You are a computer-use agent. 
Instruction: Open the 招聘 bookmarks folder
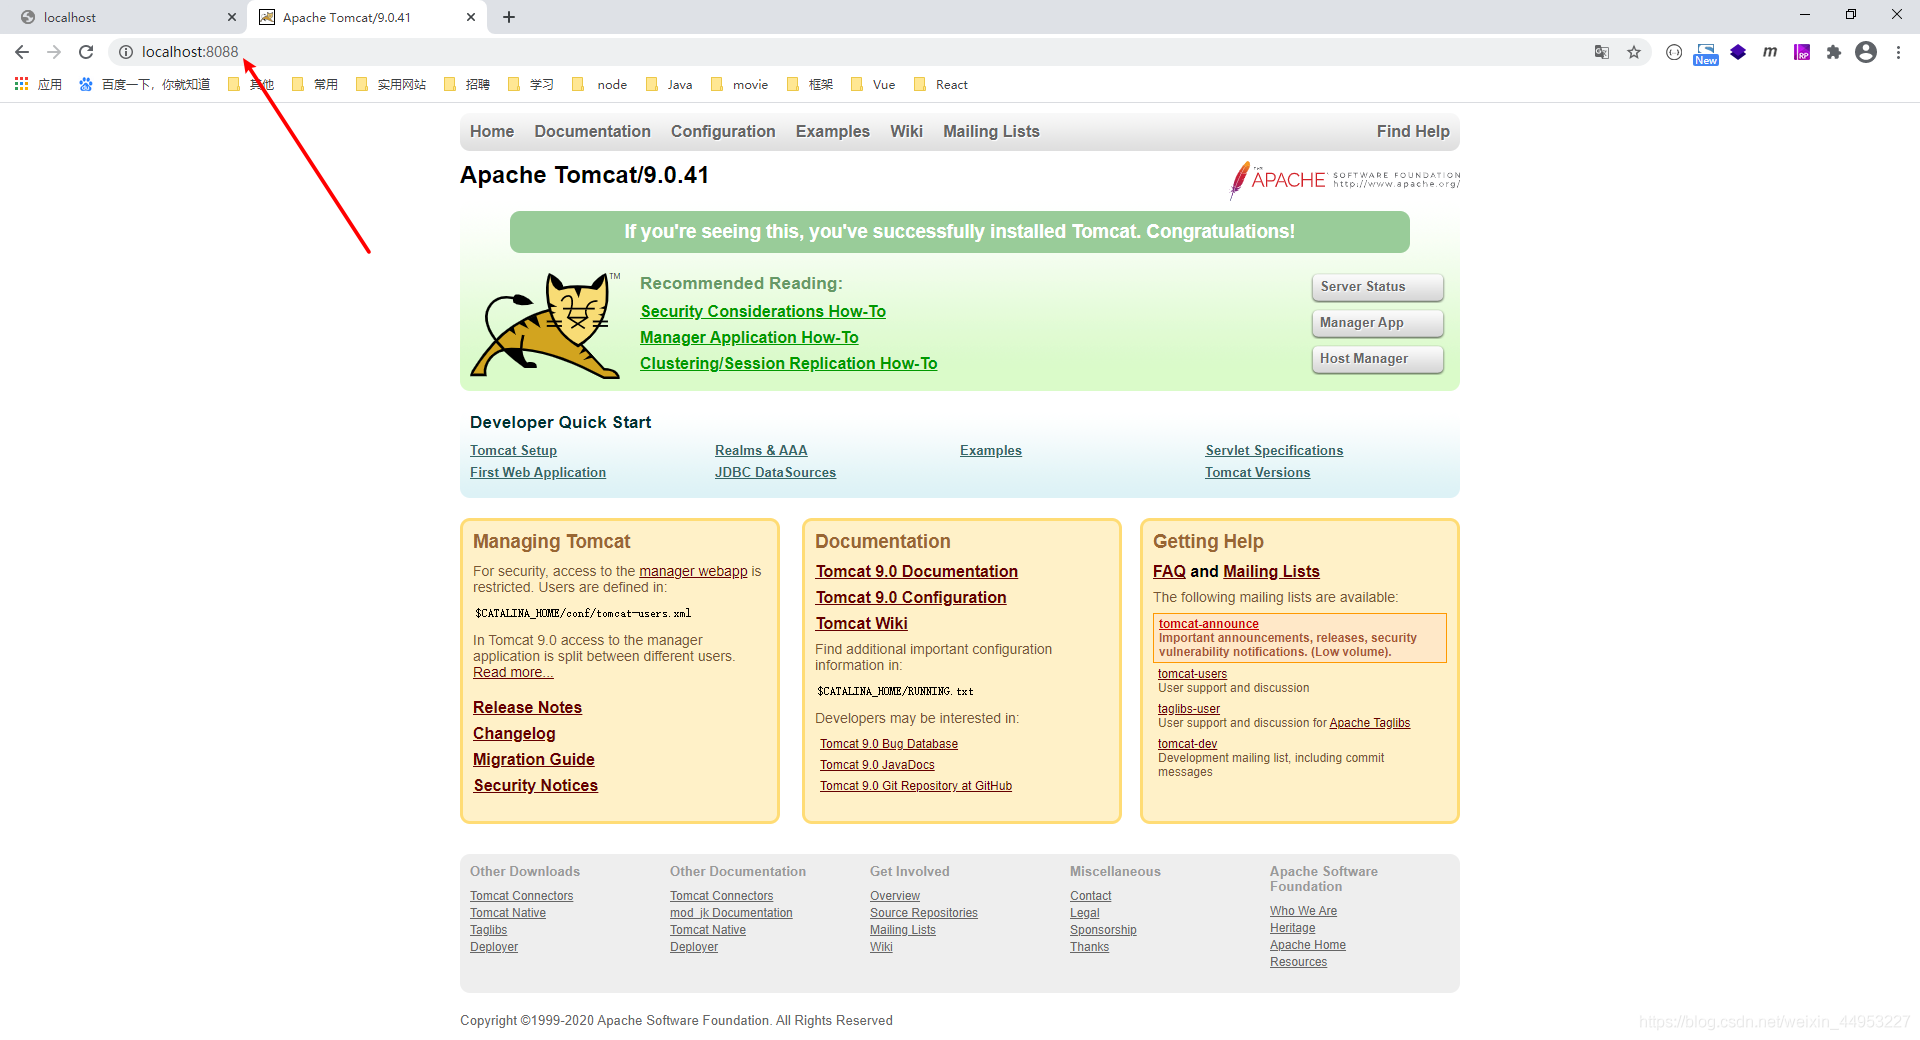(x=467, y=85)
